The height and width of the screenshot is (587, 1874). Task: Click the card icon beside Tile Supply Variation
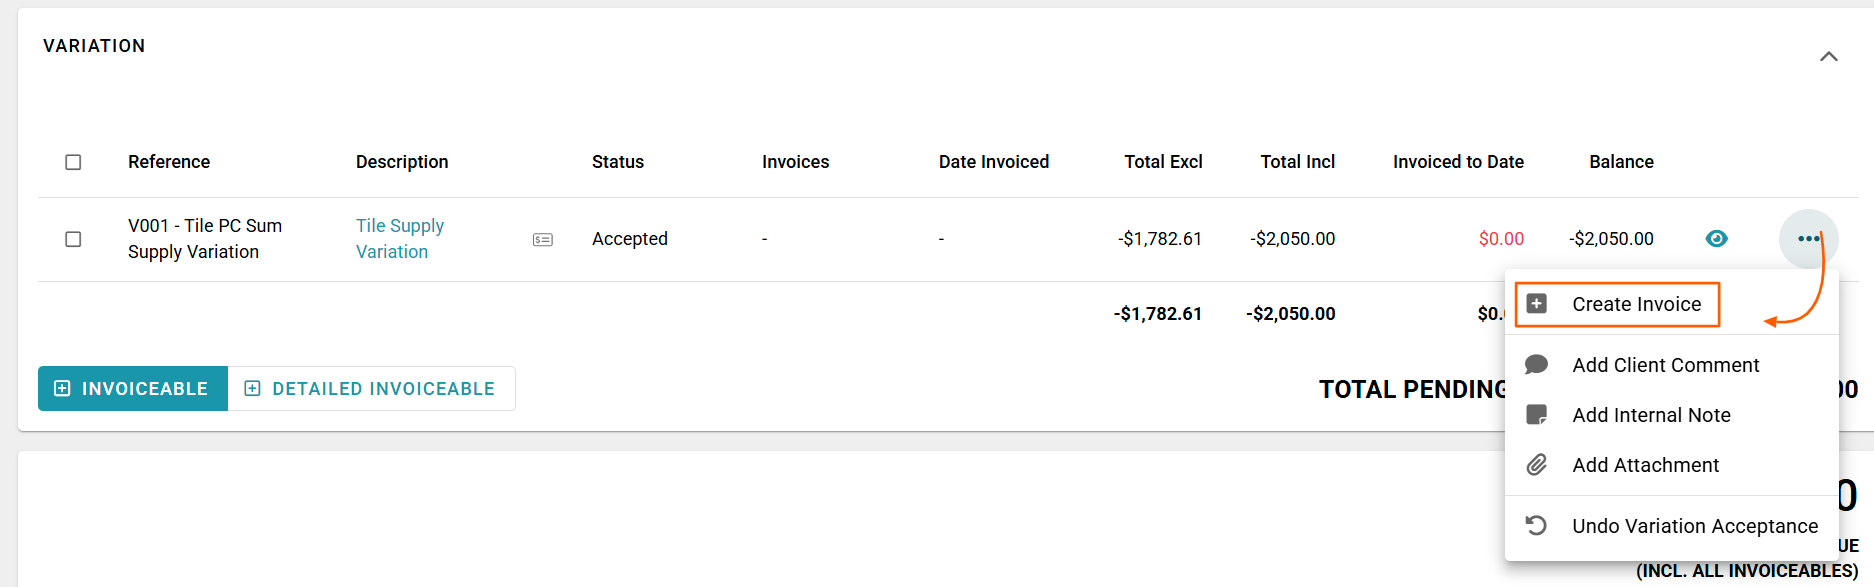543,240
